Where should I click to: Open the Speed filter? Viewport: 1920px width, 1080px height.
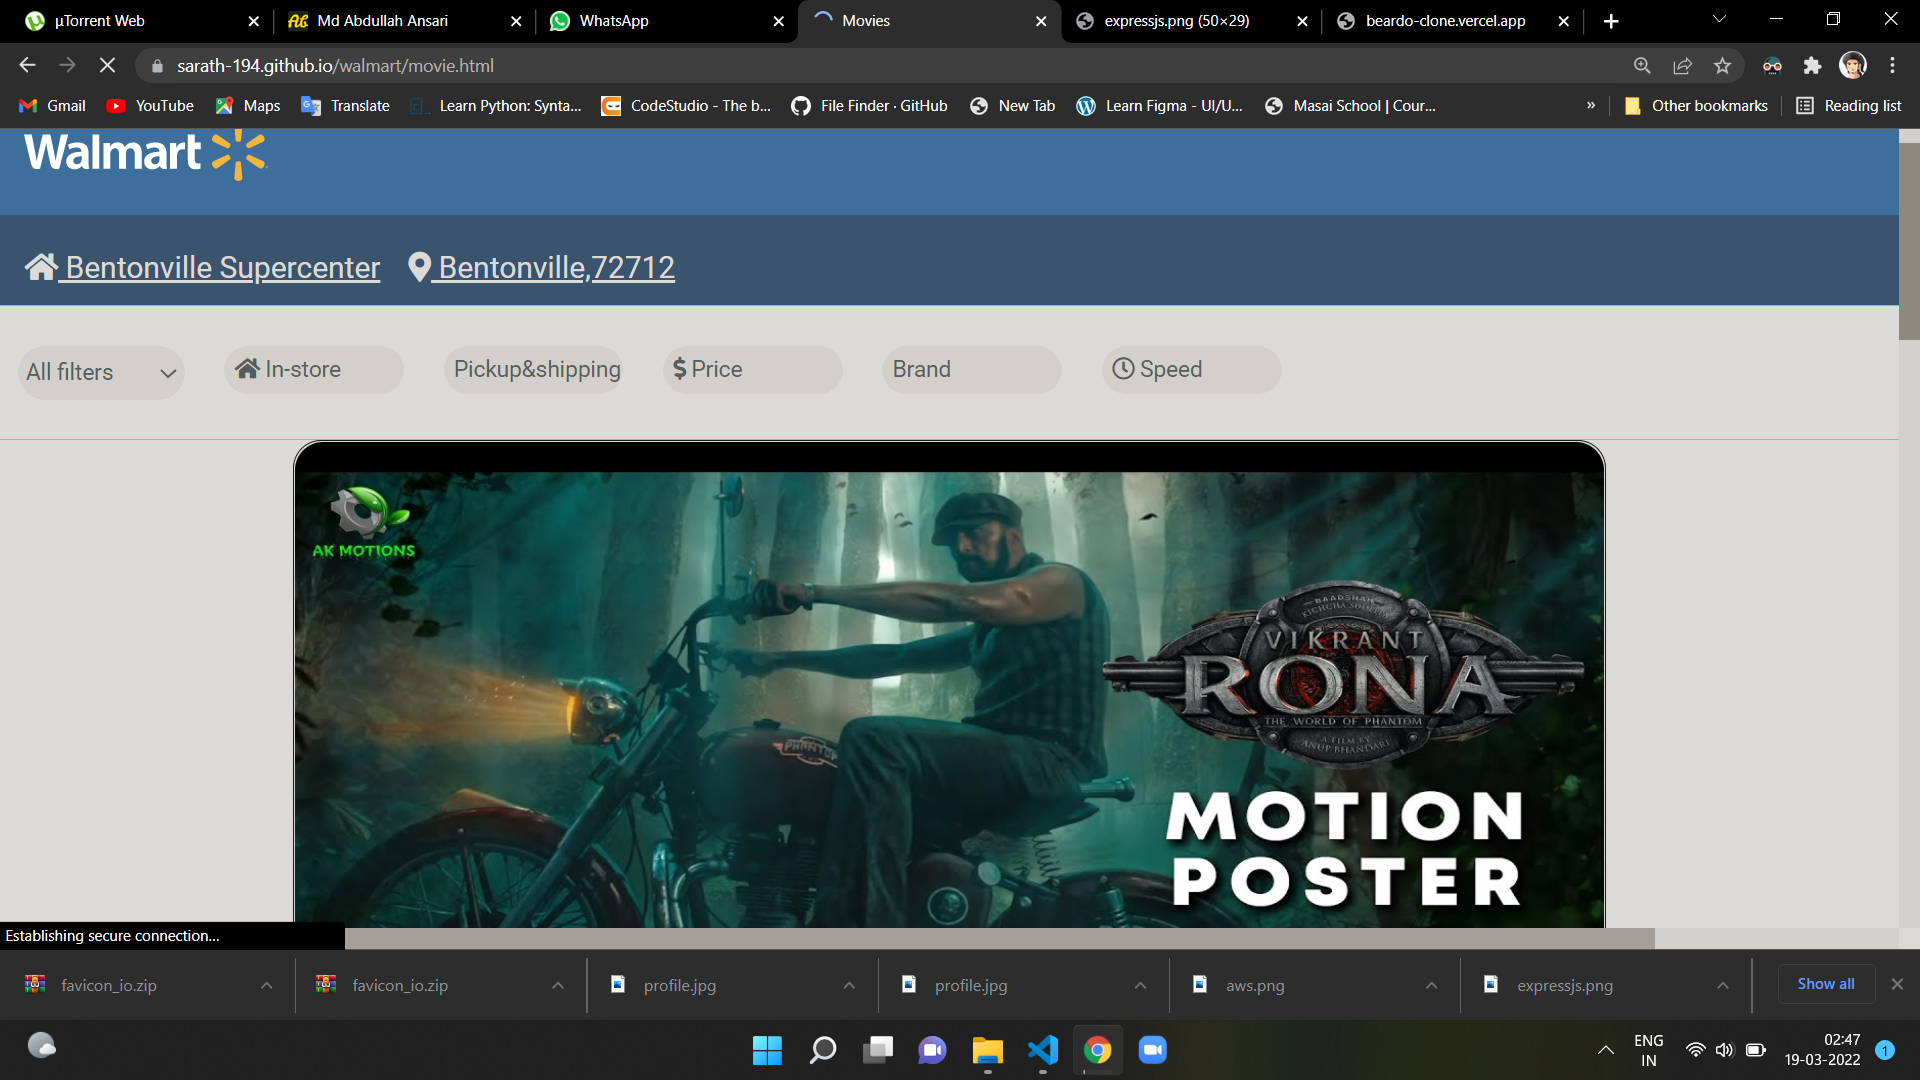click(x=1191, y=370)
